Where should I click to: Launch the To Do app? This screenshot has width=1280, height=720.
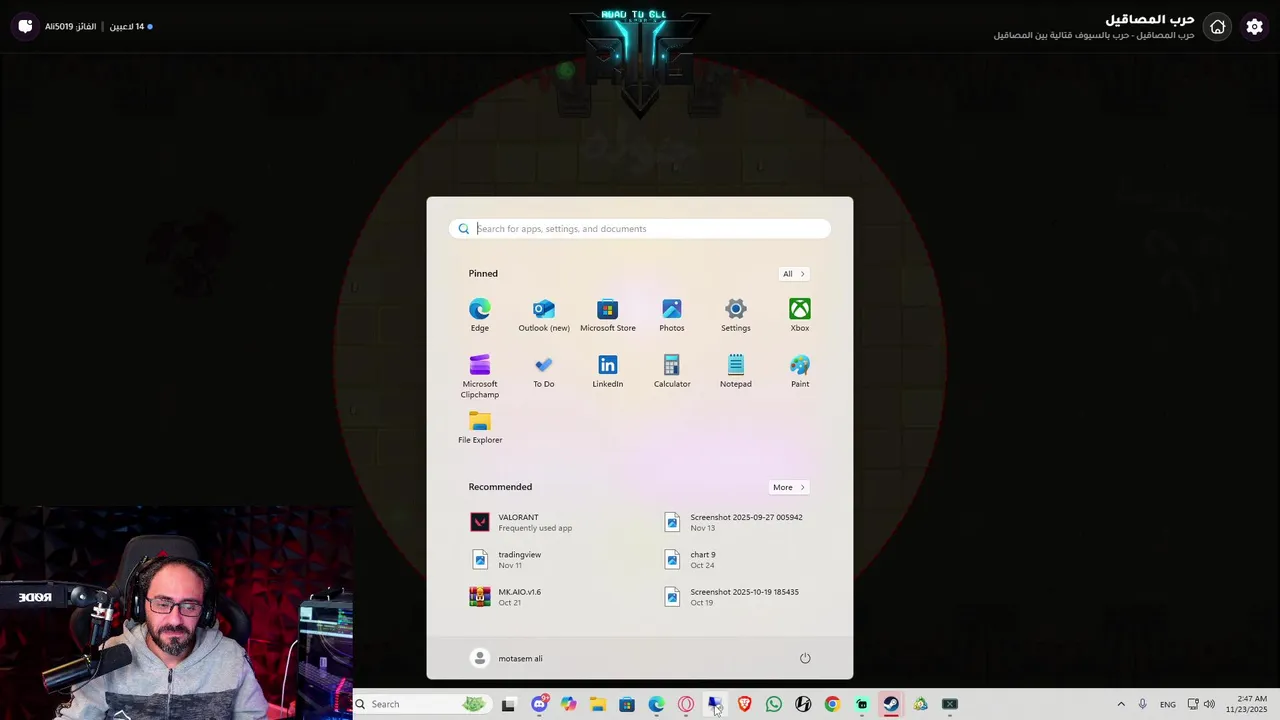pyautogui.click(x=544, y=371)
